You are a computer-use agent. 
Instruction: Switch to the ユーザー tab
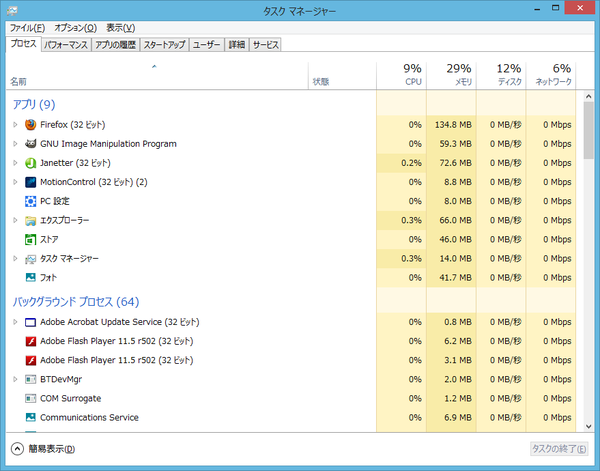pyautogui.click(x=207, y=45)
